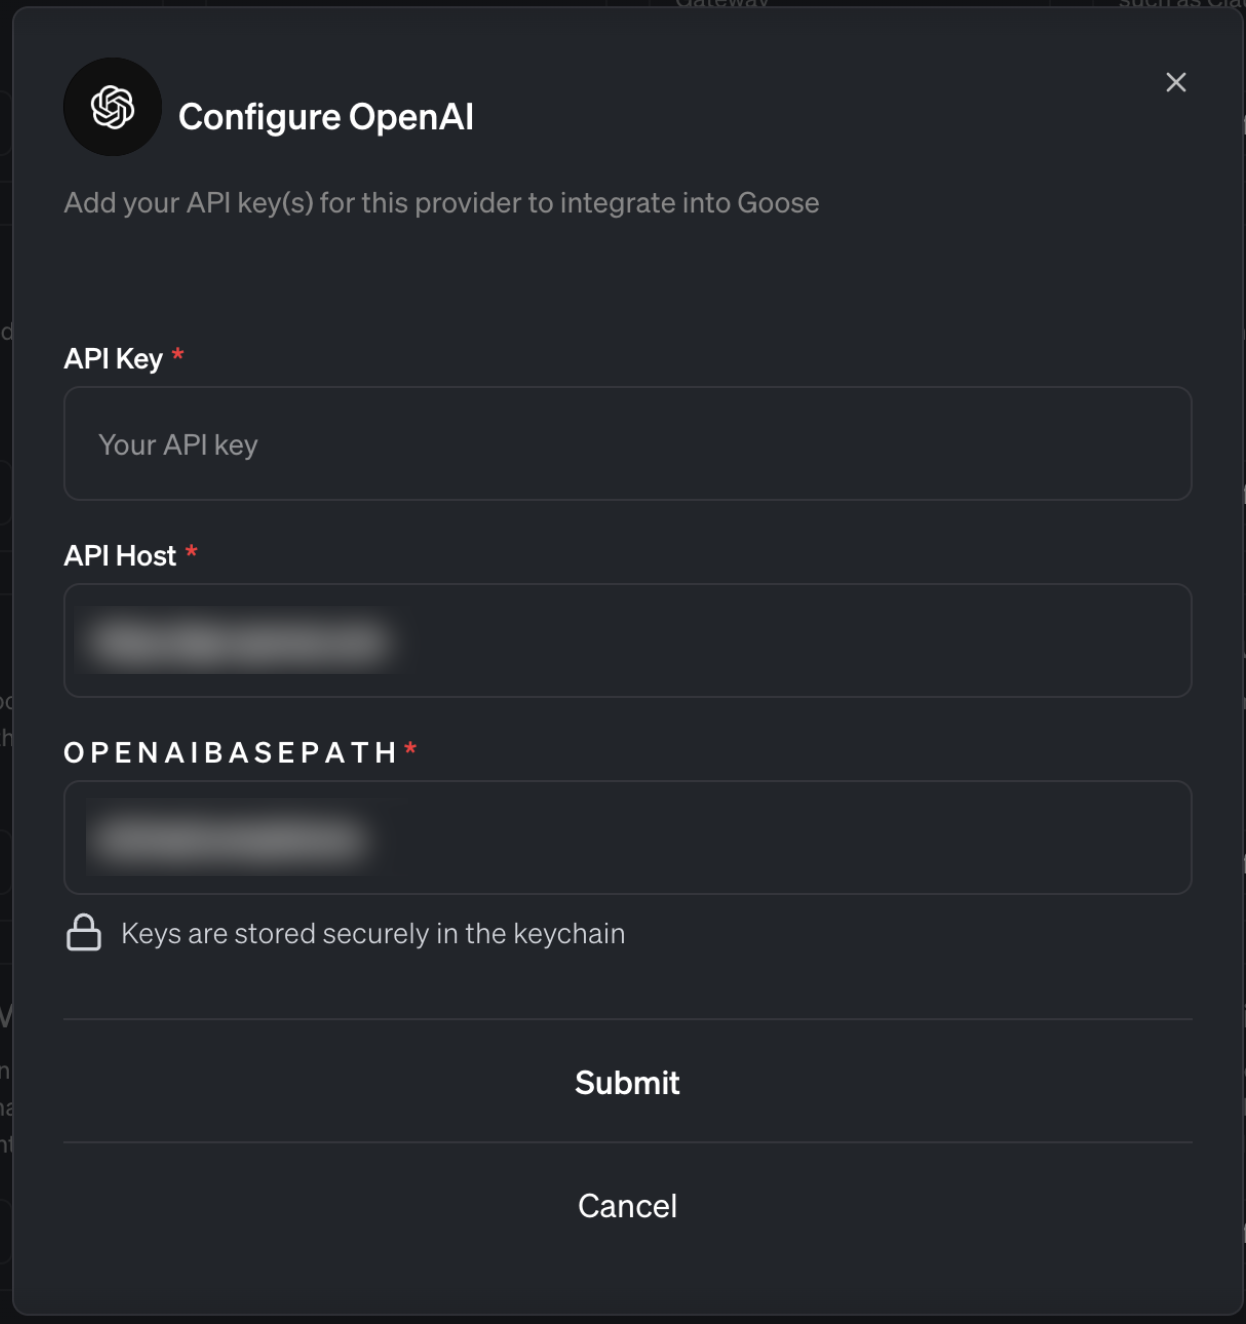Click inside the Your API key field
The width and height of the screenshot is (1246, 1324).
(x=627, y=443)
